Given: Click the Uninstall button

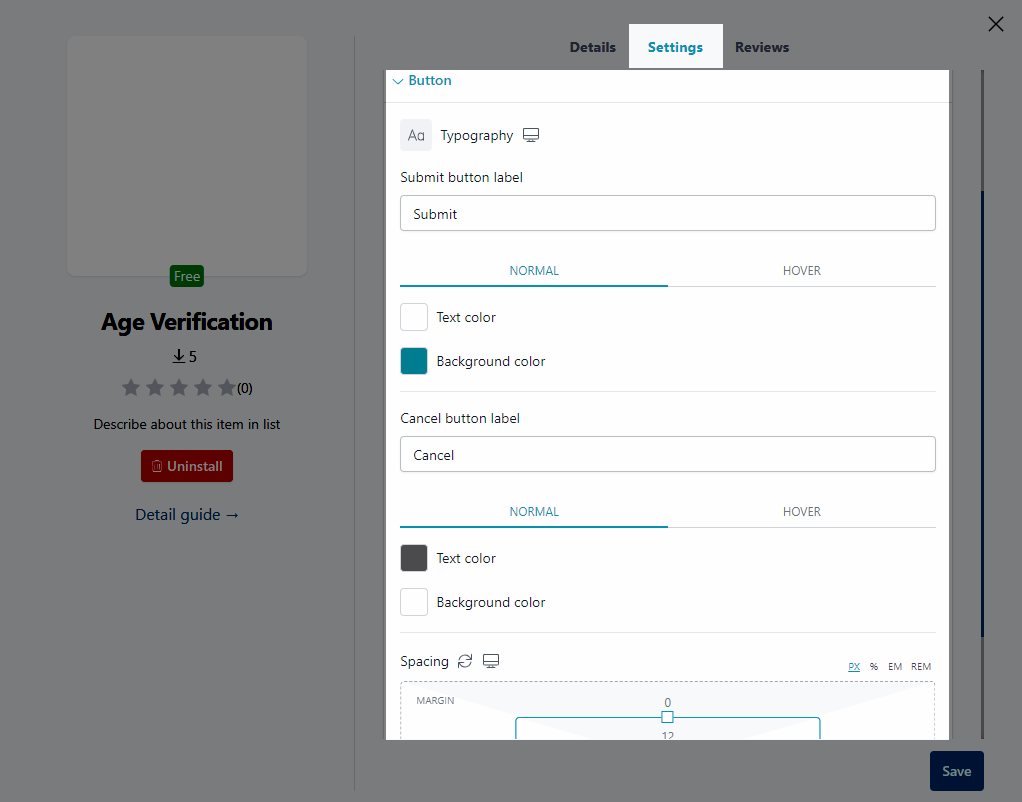Looking at the screenshot, I should (x=187, y=466).
